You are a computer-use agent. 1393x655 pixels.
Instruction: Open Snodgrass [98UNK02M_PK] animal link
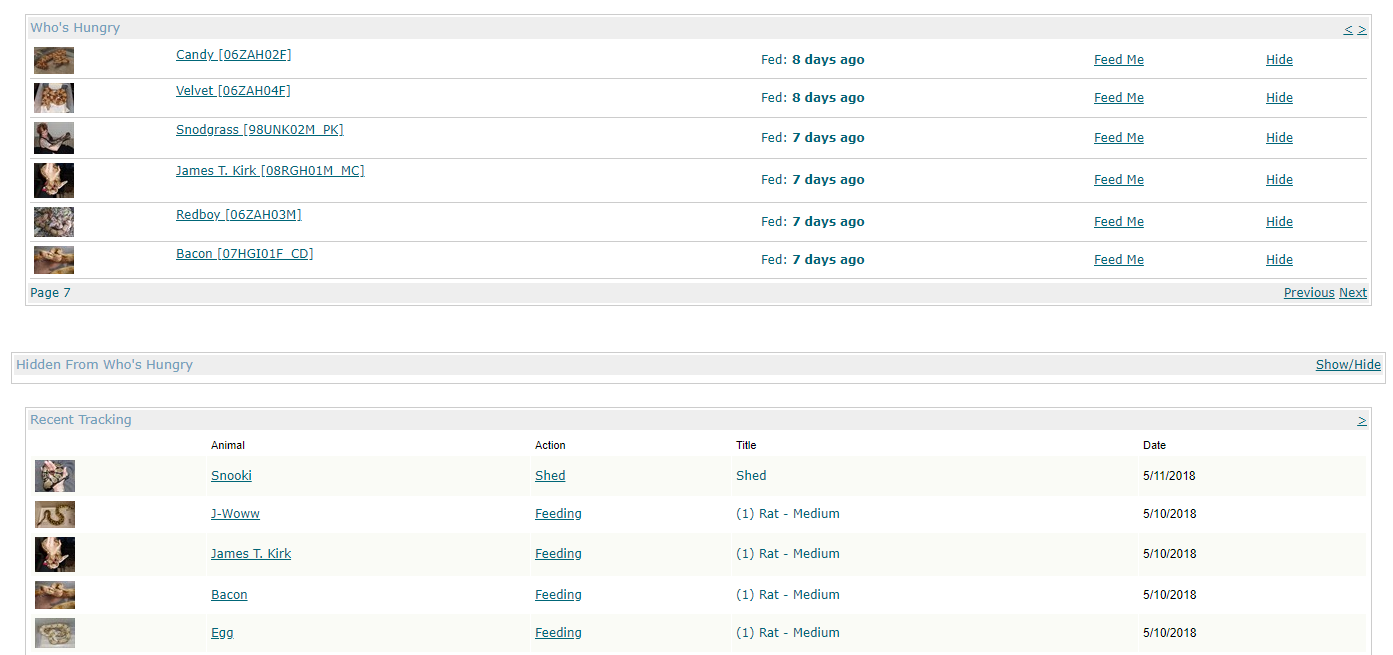click(259, 130)
